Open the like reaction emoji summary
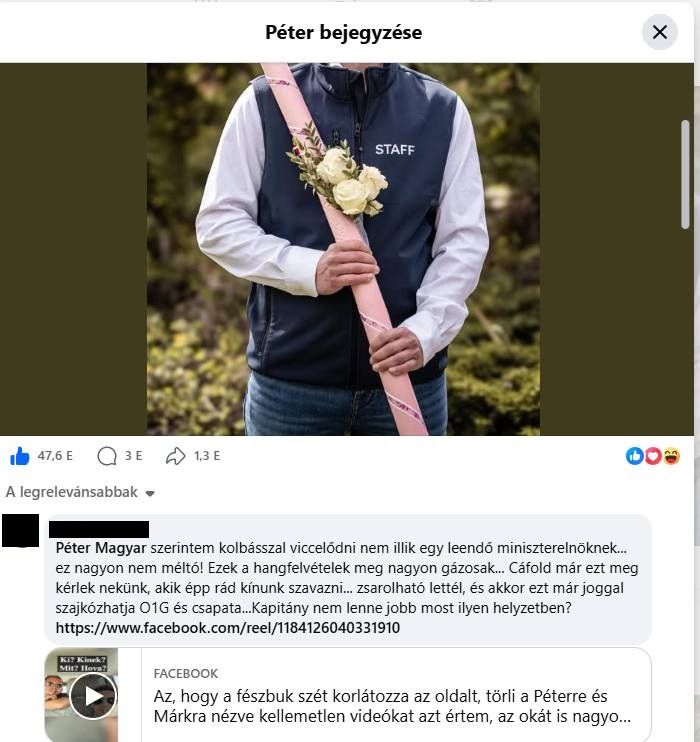Screen dimensions: 700x742 (634, 456)
